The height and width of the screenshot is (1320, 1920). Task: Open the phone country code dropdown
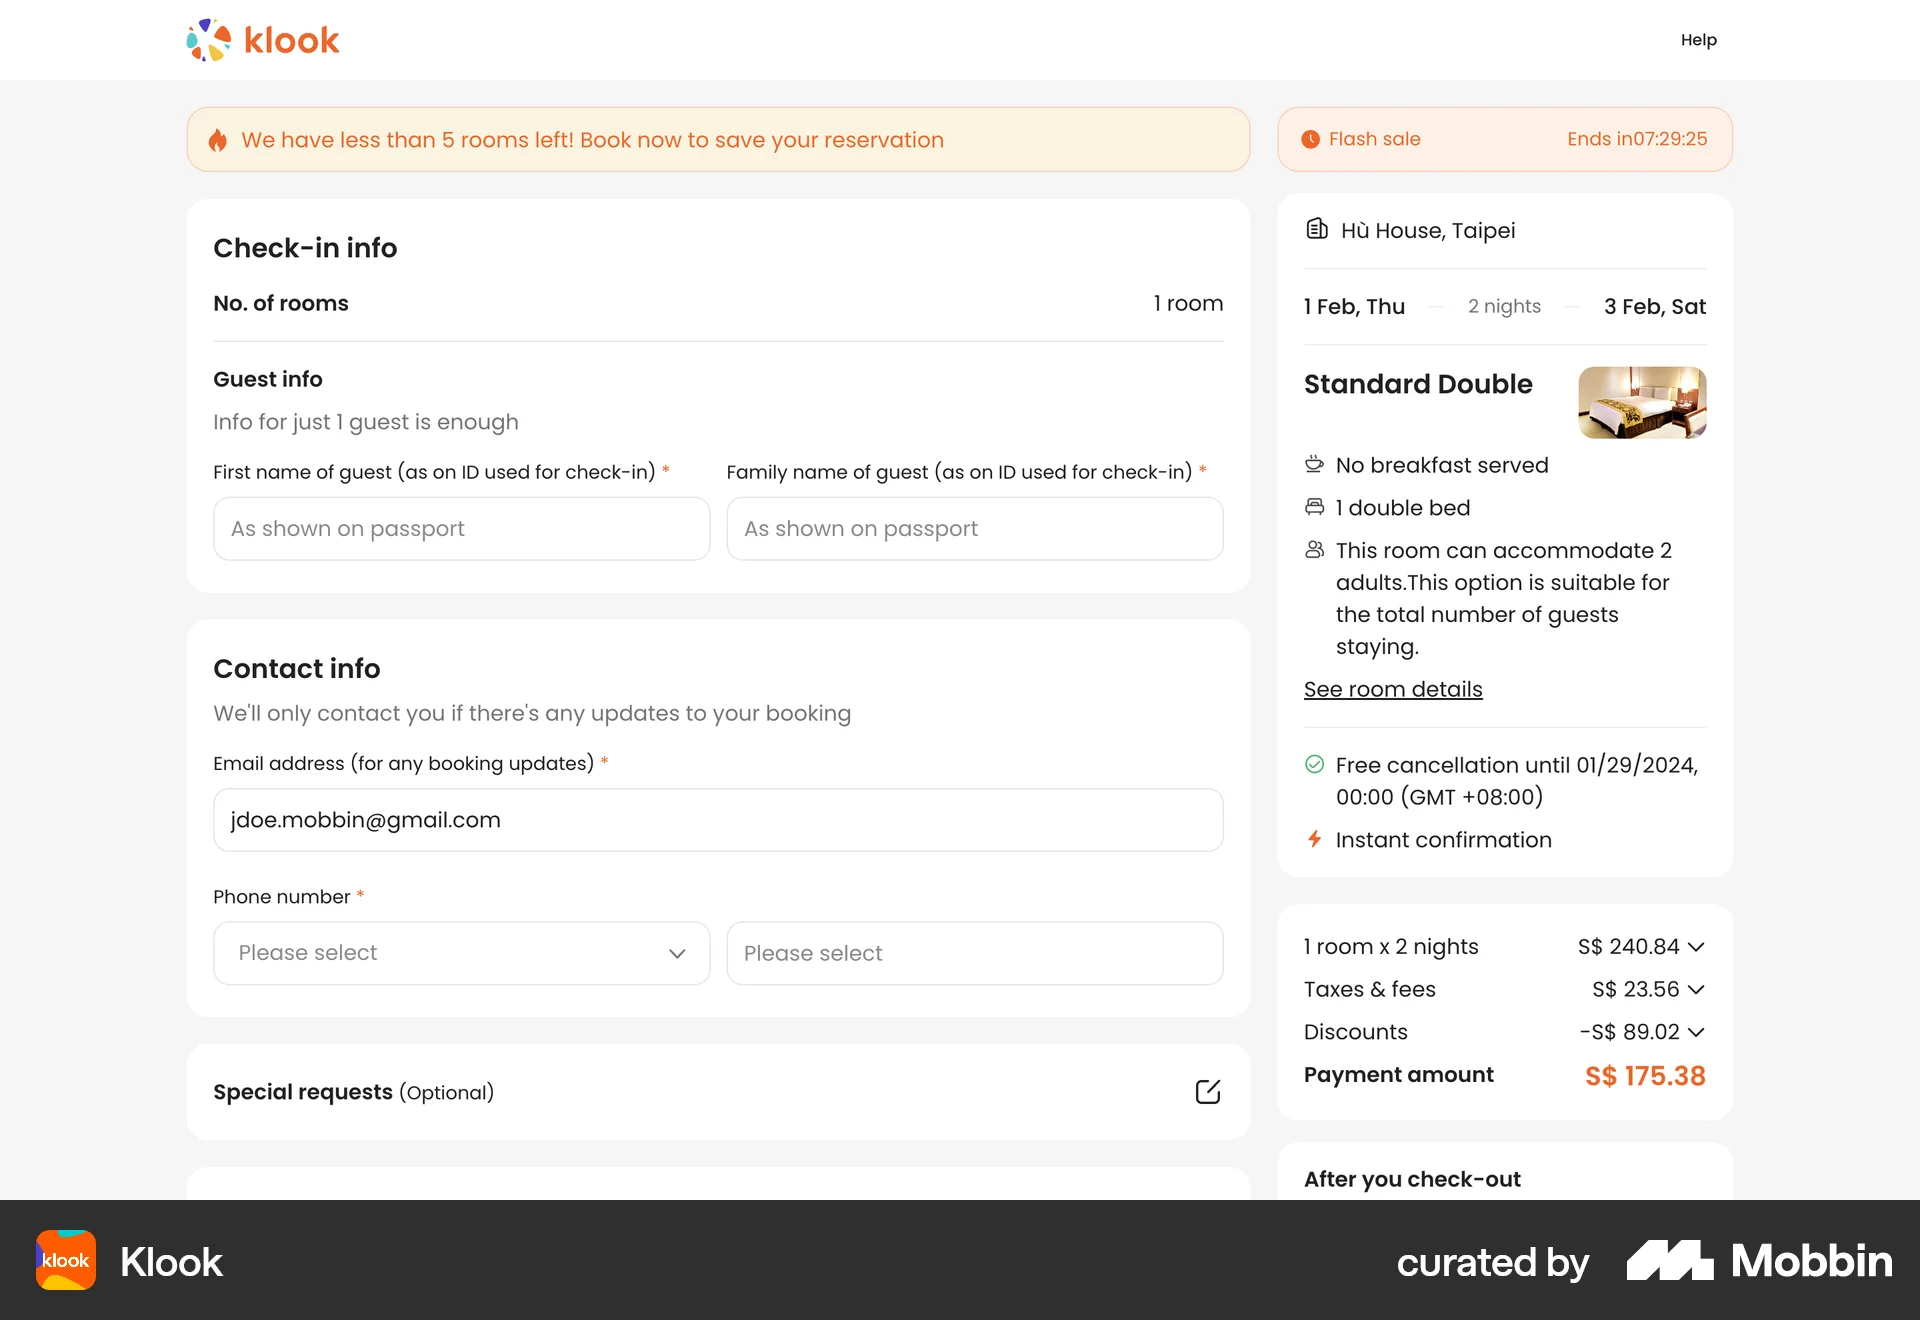point(461,953)
